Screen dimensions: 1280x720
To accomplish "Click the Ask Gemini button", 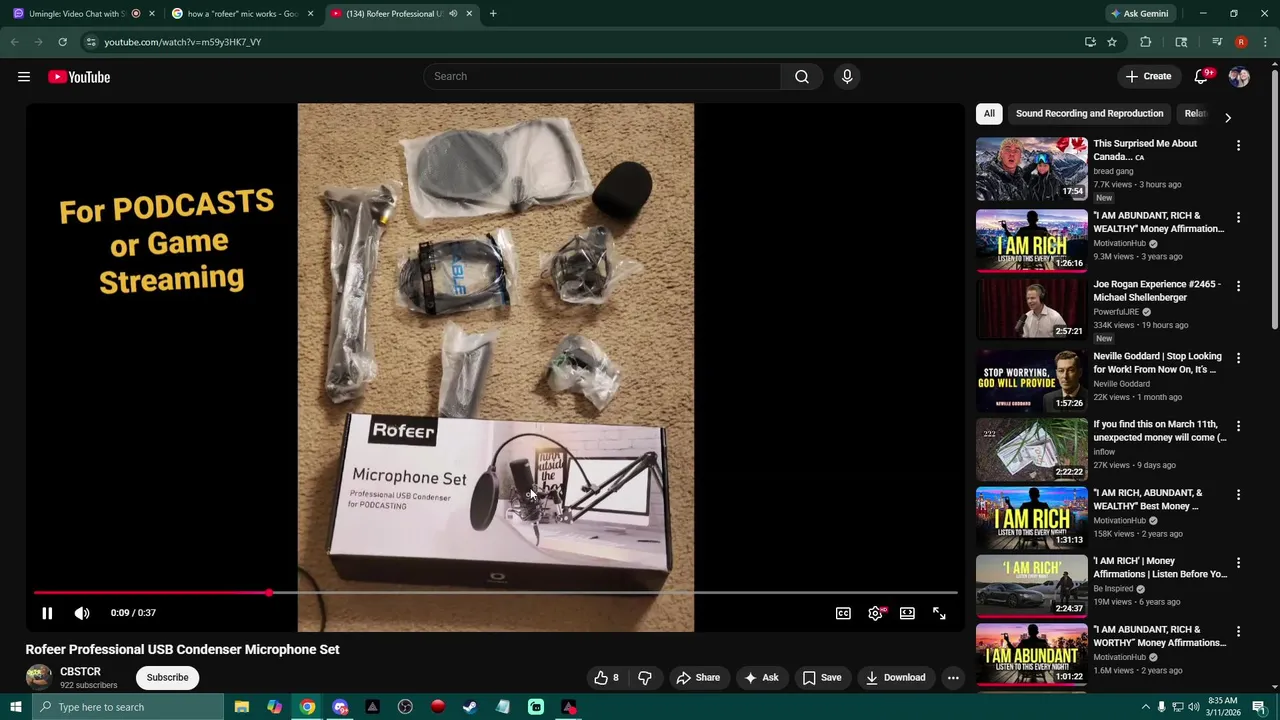I will (x=1139, y=14).
